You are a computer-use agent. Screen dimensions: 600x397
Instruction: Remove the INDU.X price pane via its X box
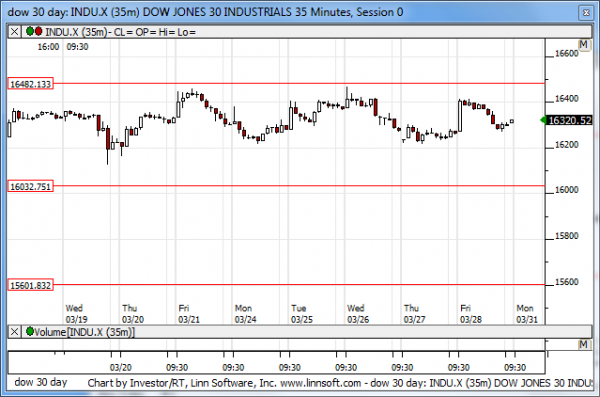[14, 31]
